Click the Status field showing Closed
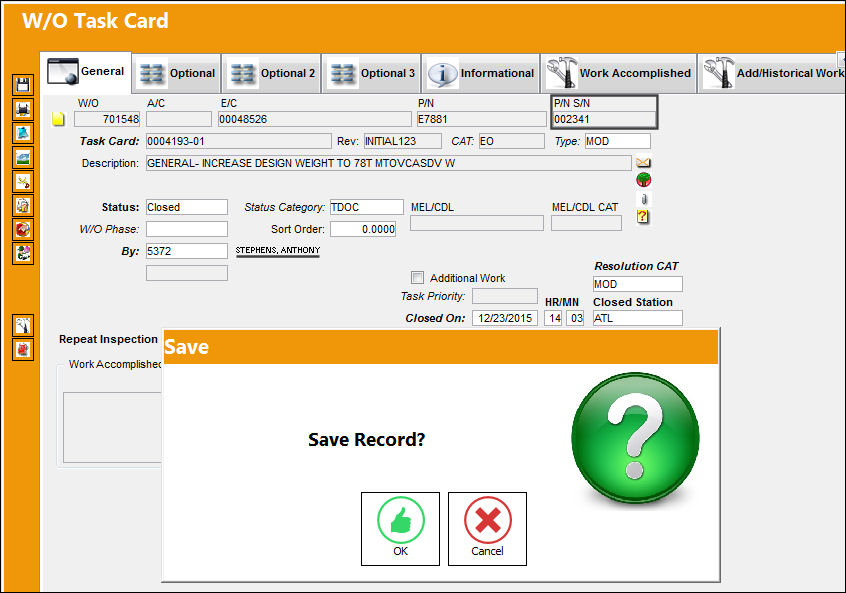The image size is (846, 593). pos(187,207)
